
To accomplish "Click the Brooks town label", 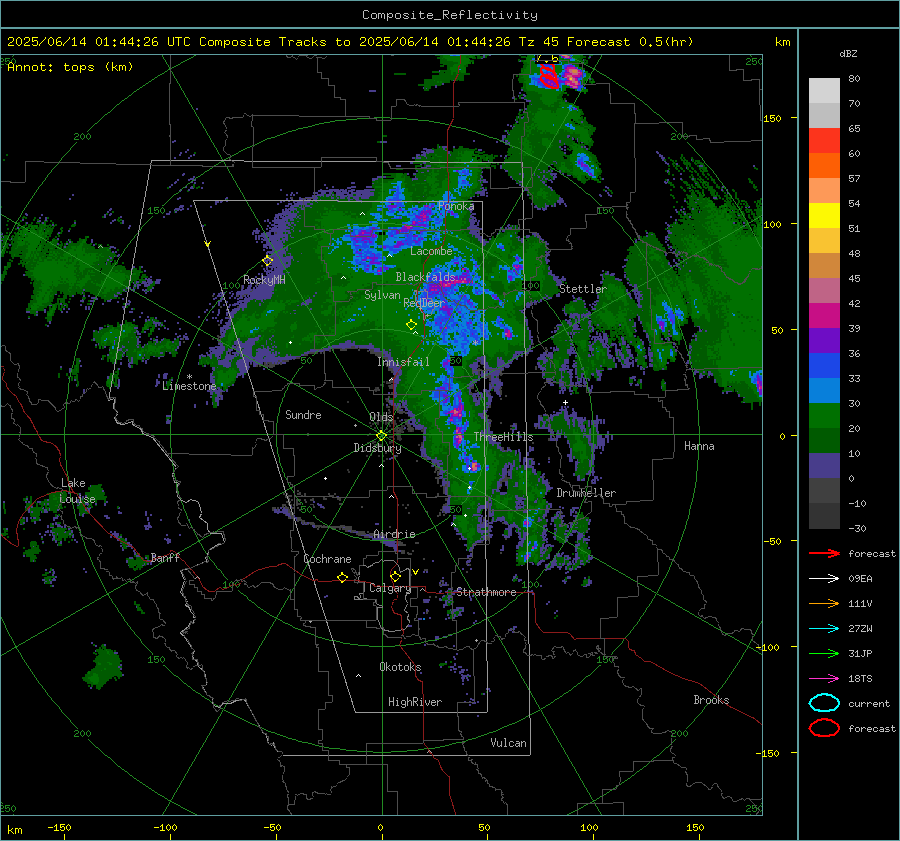I will [x=711, y=700].
